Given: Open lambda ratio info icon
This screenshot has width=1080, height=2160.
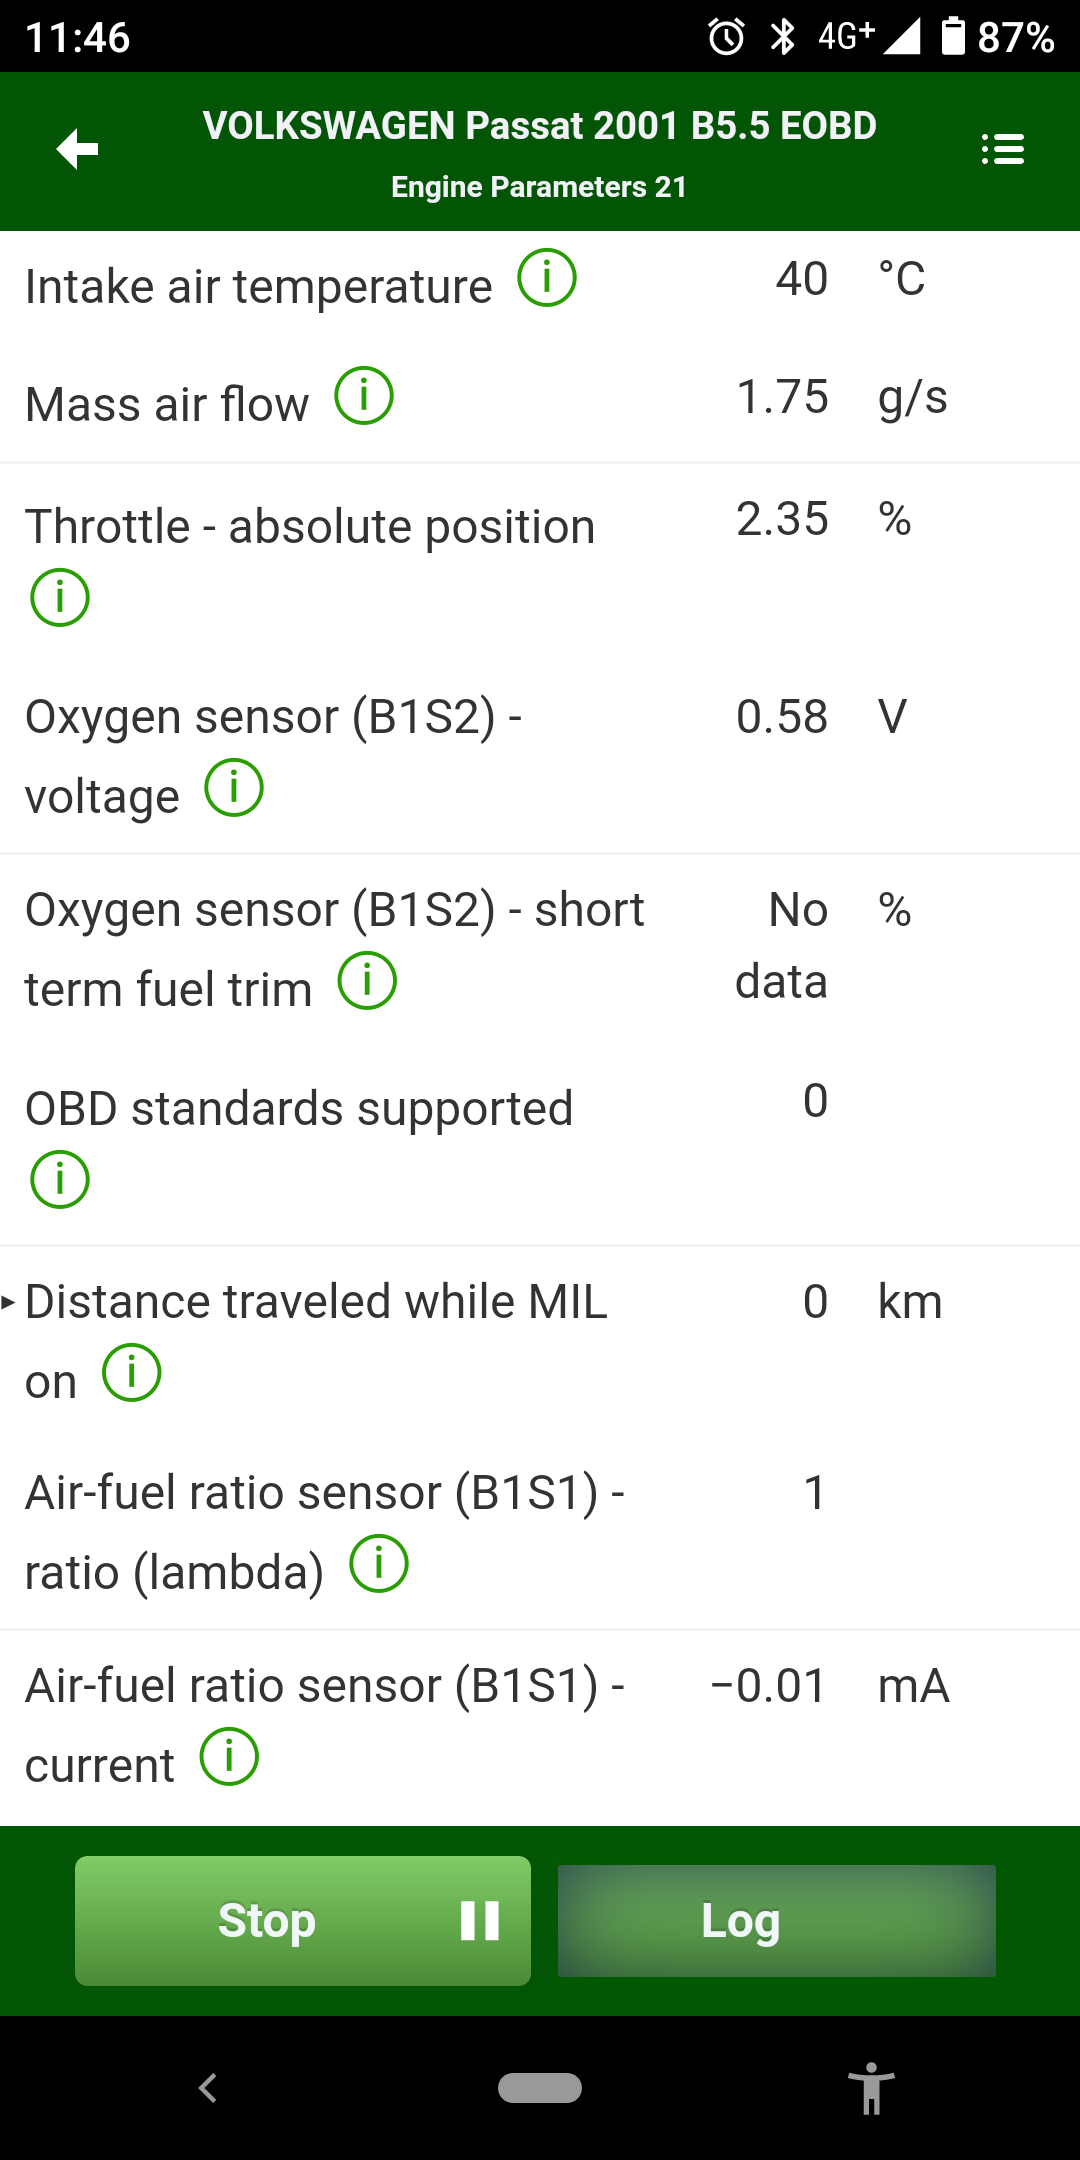Looking at the screenshot, I should (x=379, y=1564).
